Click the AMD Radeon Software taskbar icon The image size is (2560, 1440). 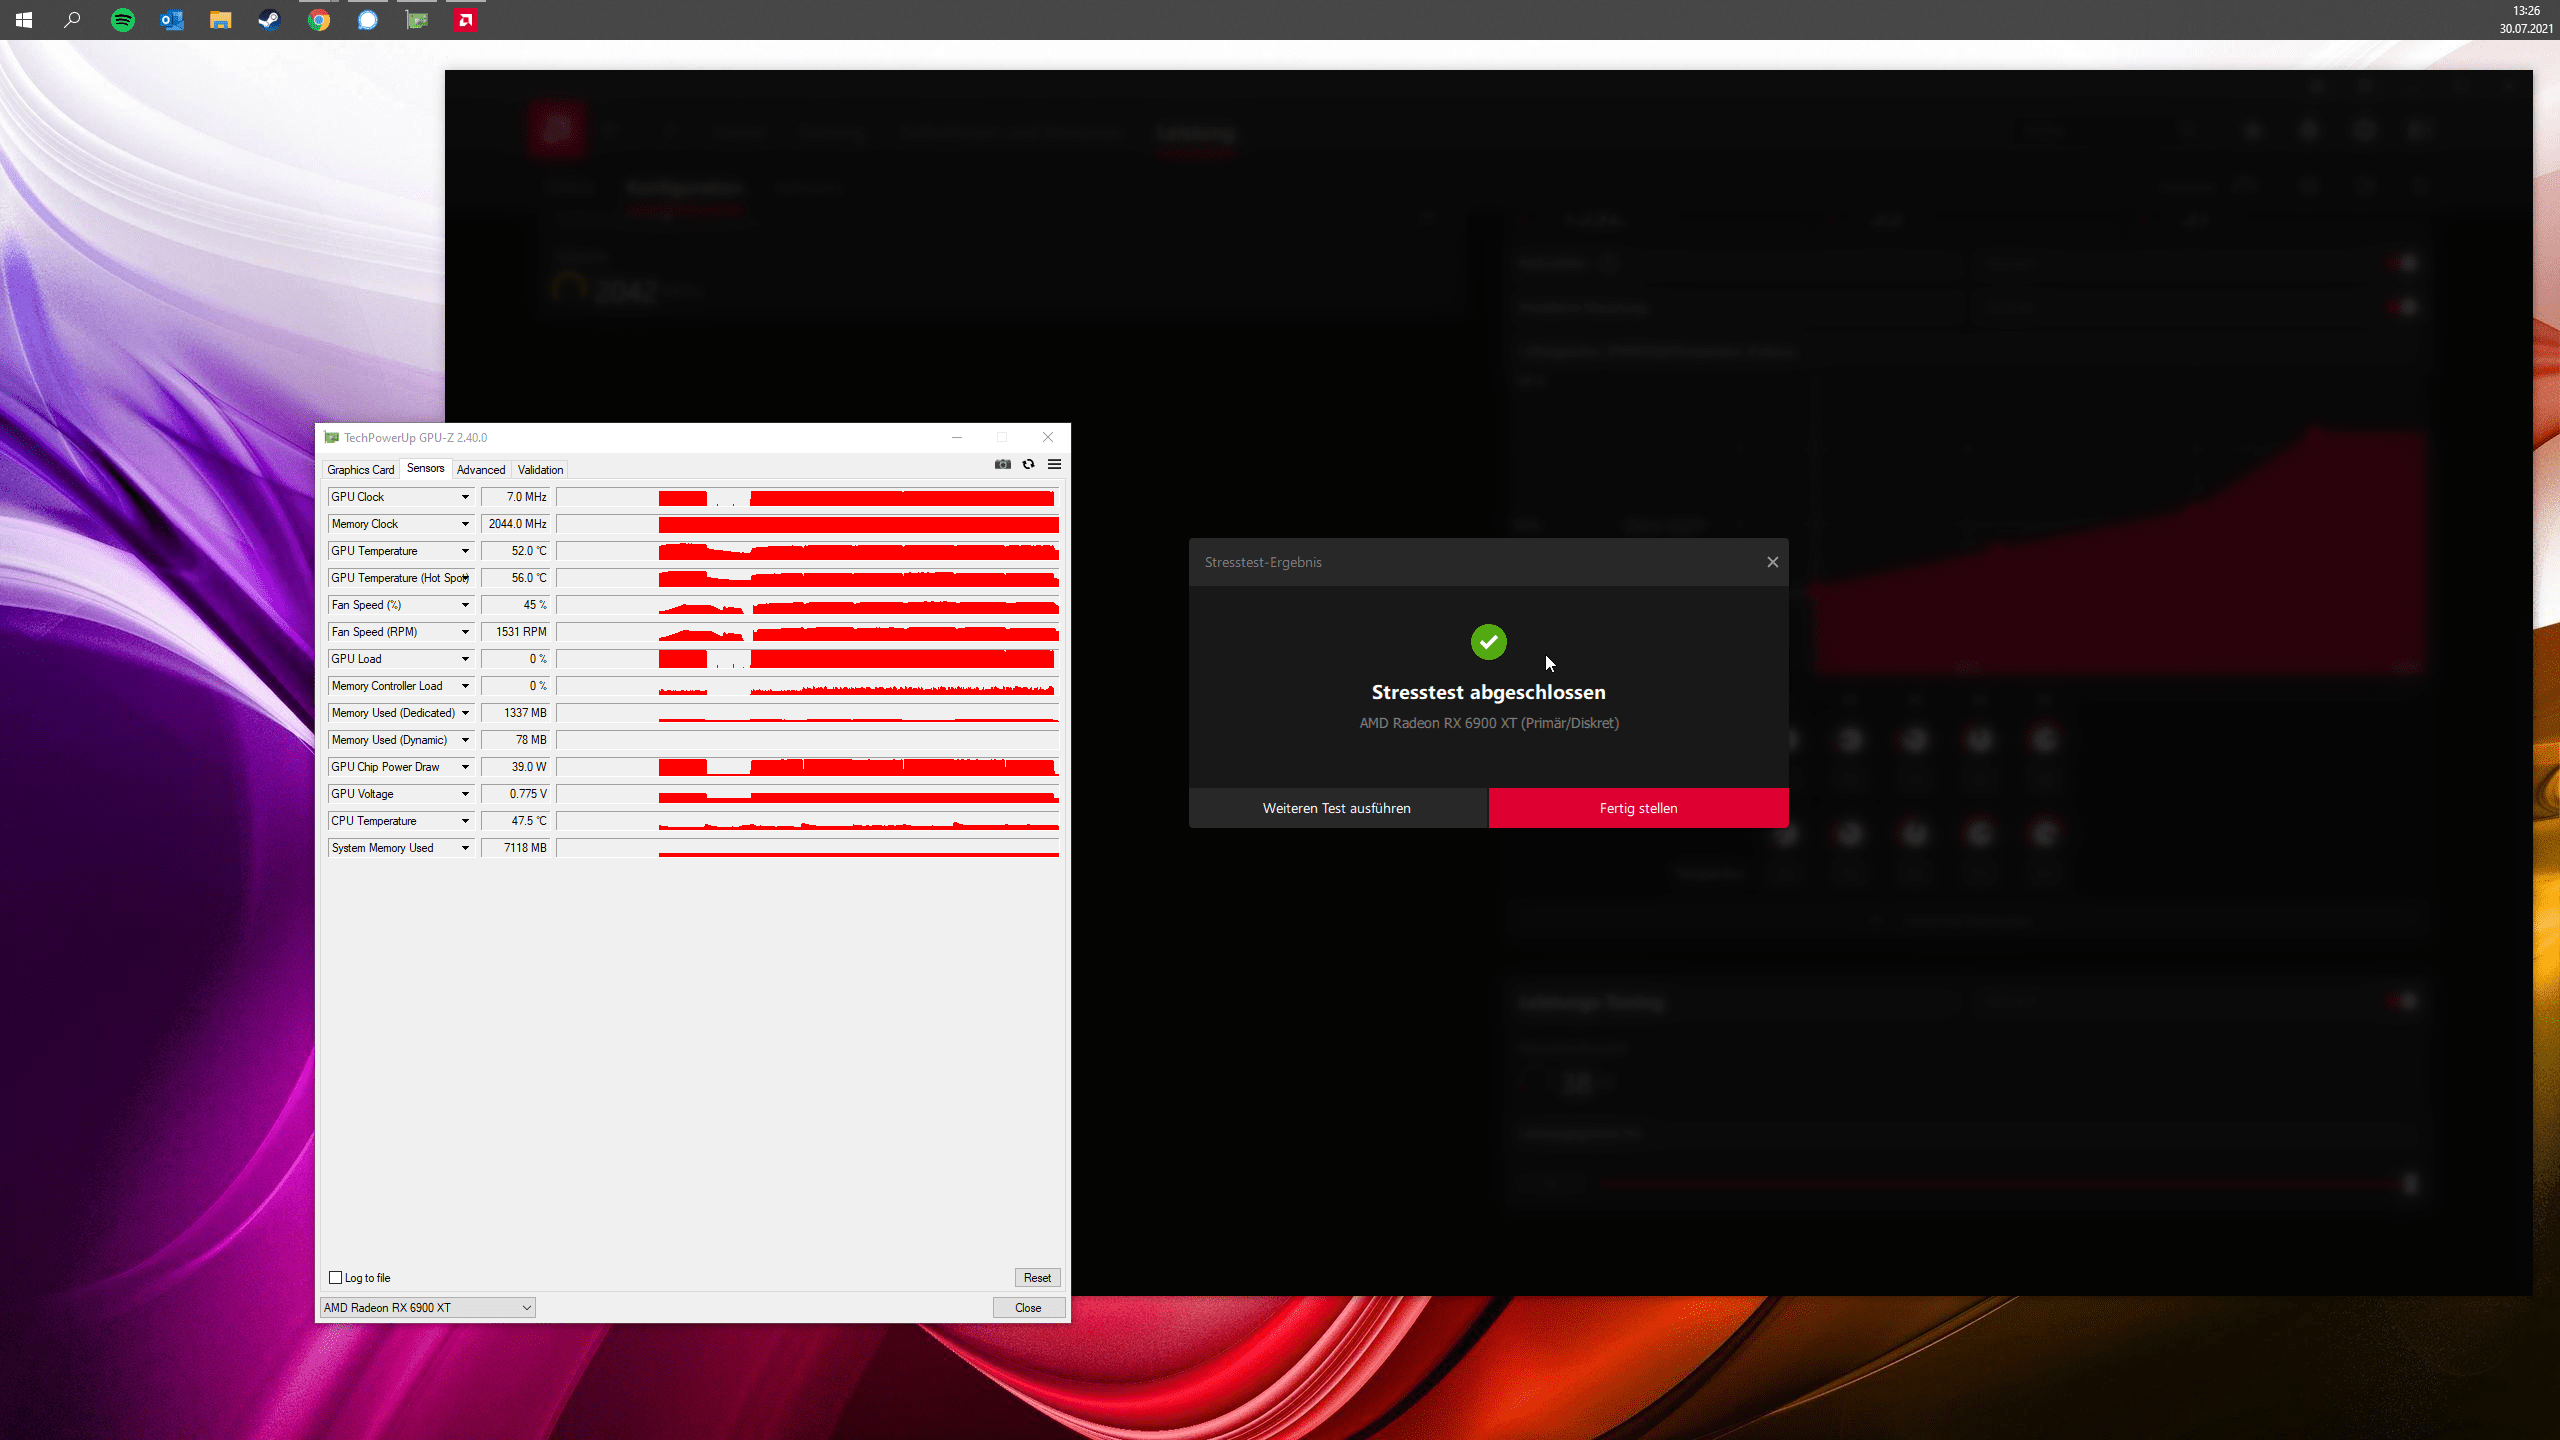(466, 20)
